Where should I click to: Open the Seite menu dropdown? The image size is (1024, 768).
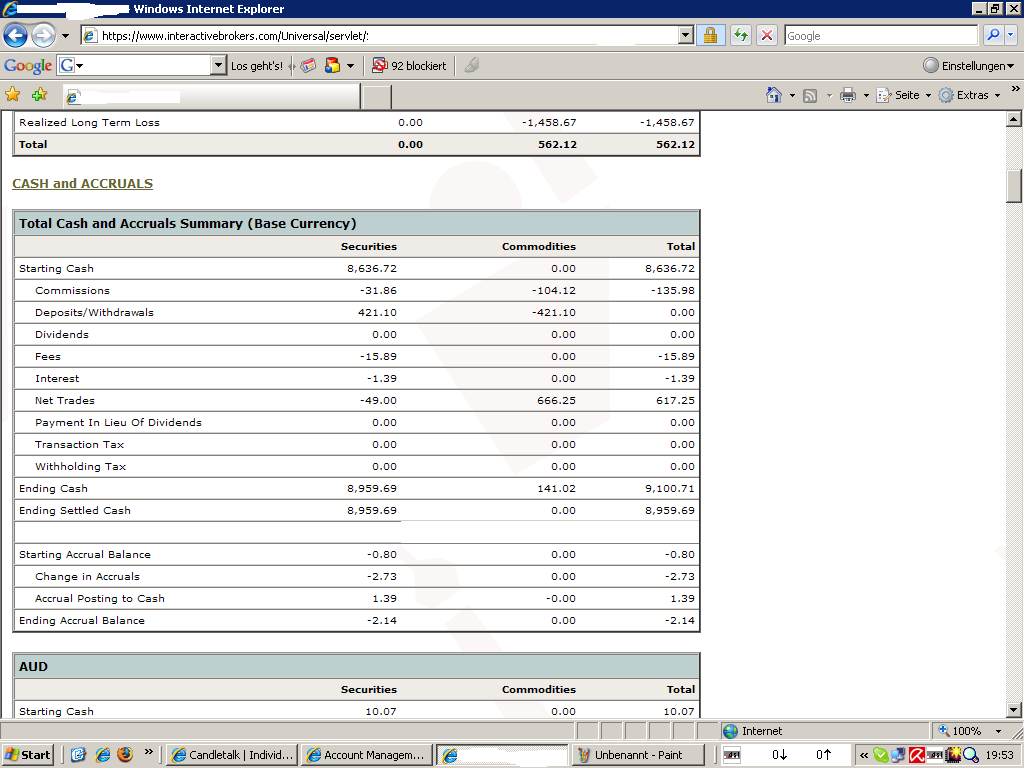pos(903,95)
